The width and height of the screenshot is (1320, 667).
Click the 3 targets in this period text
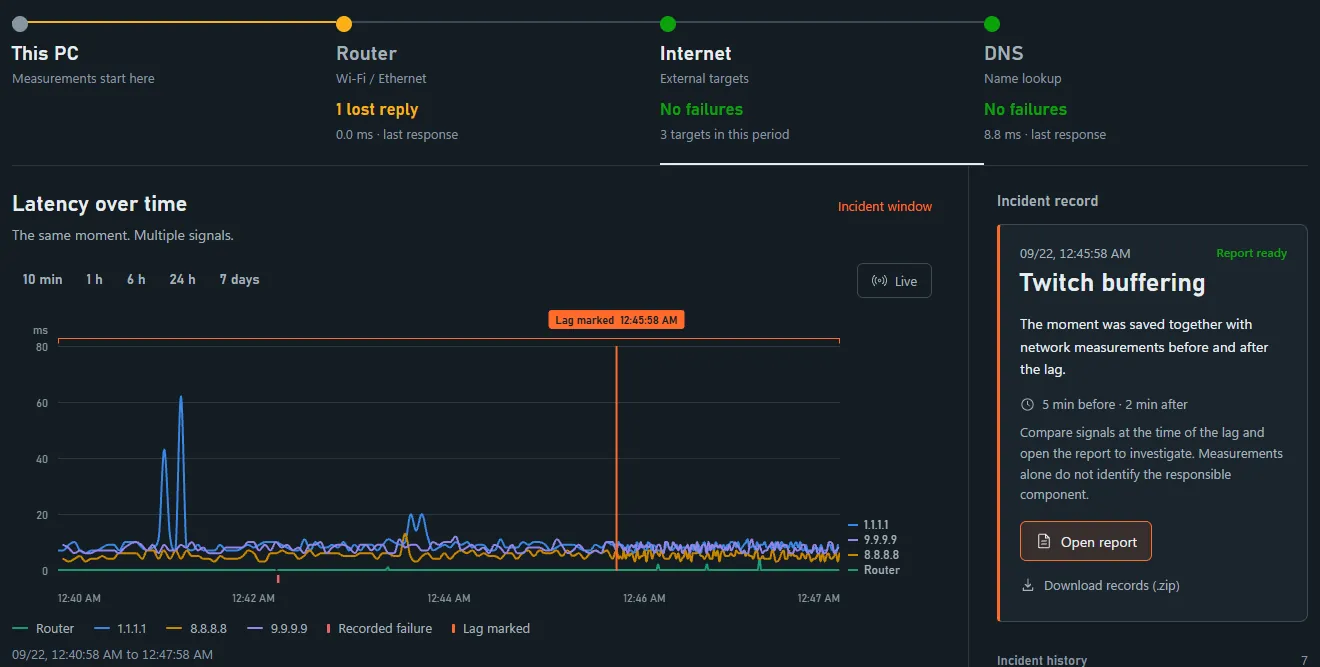click(725, 135)
